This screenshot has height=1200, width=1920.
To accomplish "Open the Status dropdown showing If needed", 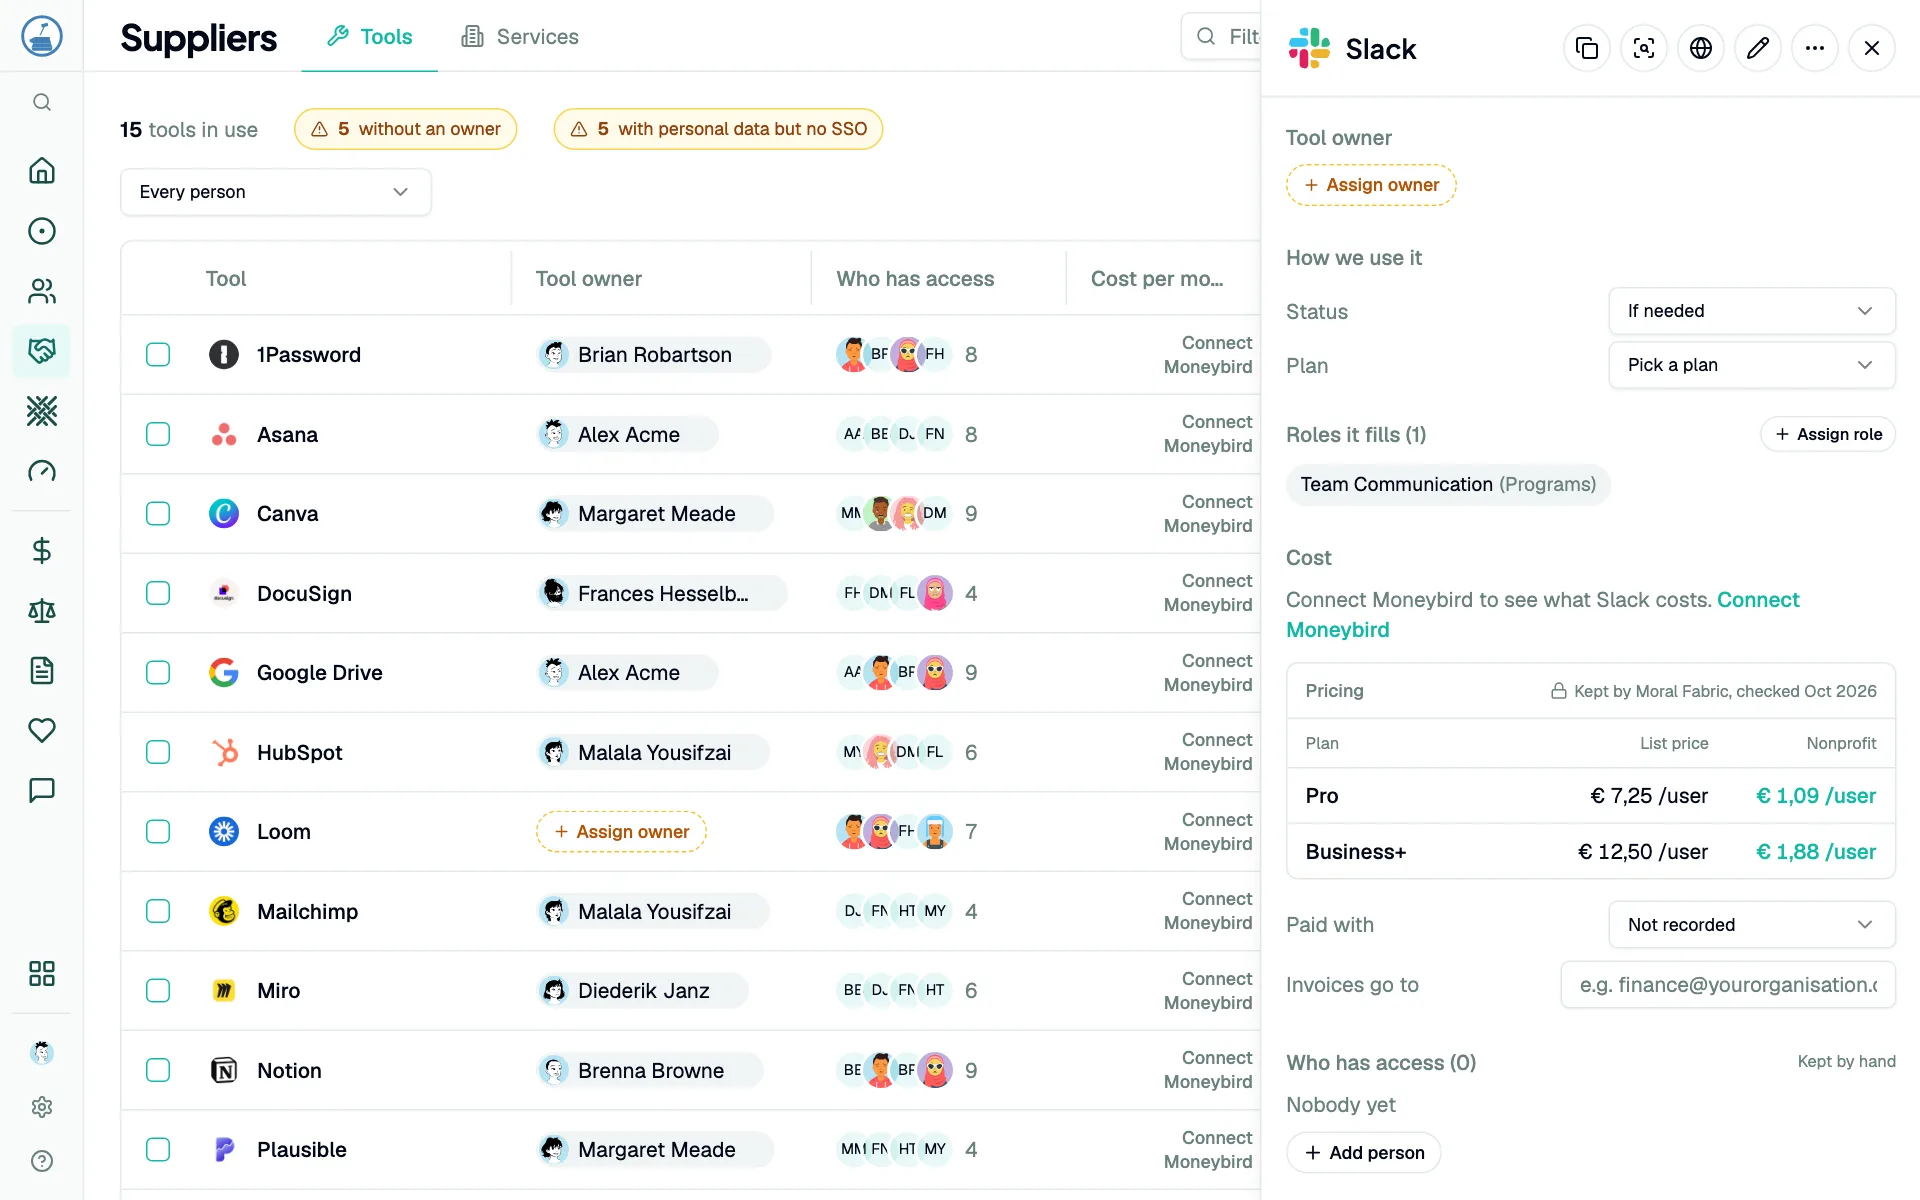I will (1751, 311).
